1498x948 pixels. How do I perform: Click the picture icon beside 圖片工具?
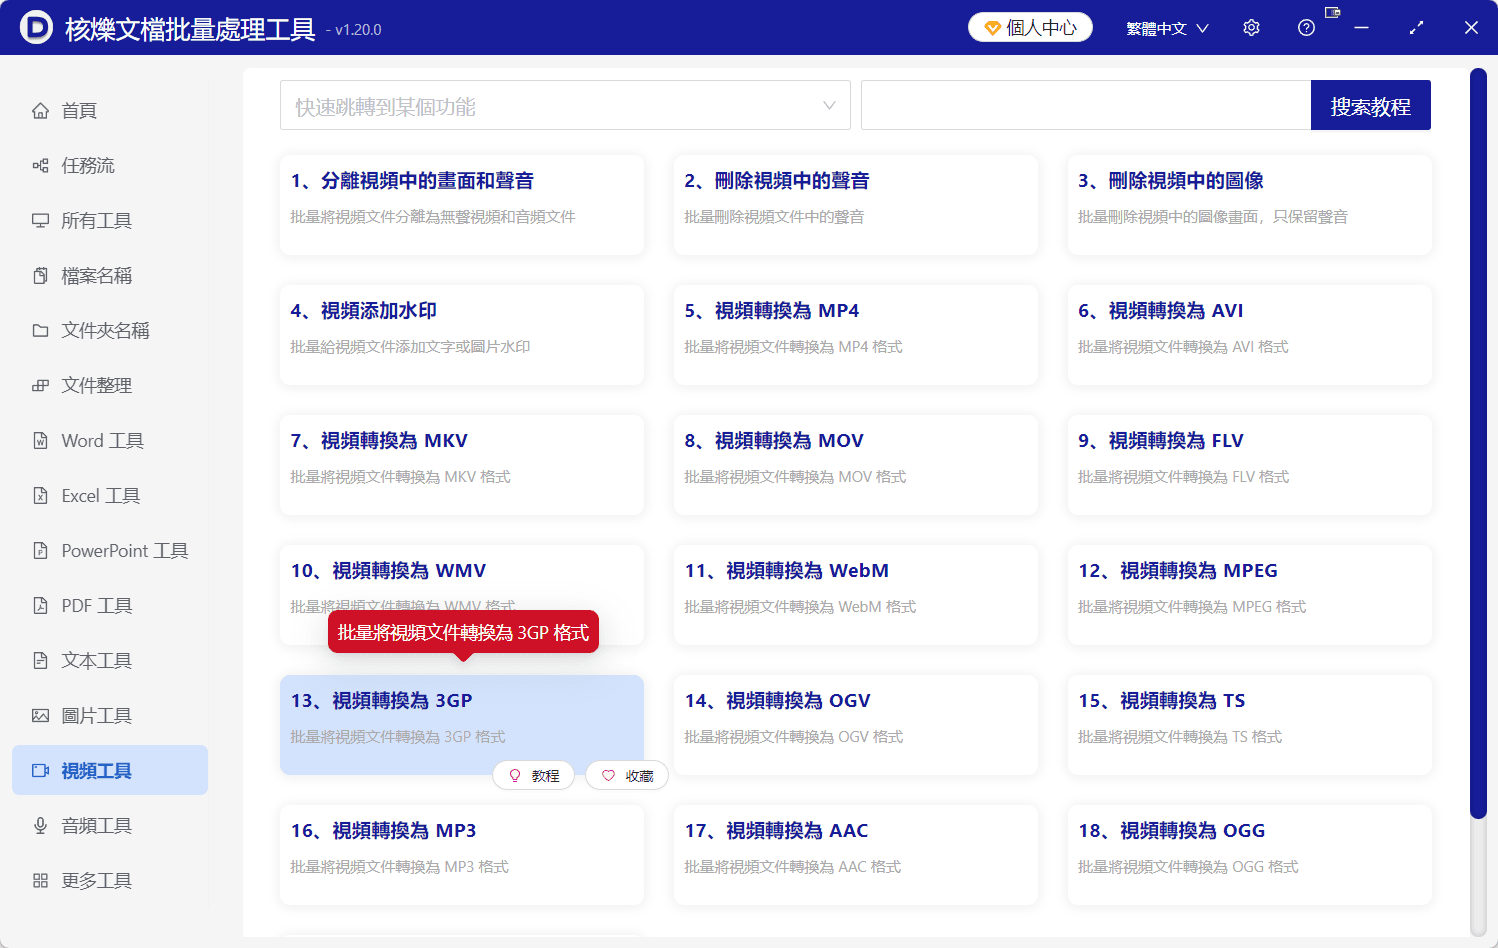[40, 715]
